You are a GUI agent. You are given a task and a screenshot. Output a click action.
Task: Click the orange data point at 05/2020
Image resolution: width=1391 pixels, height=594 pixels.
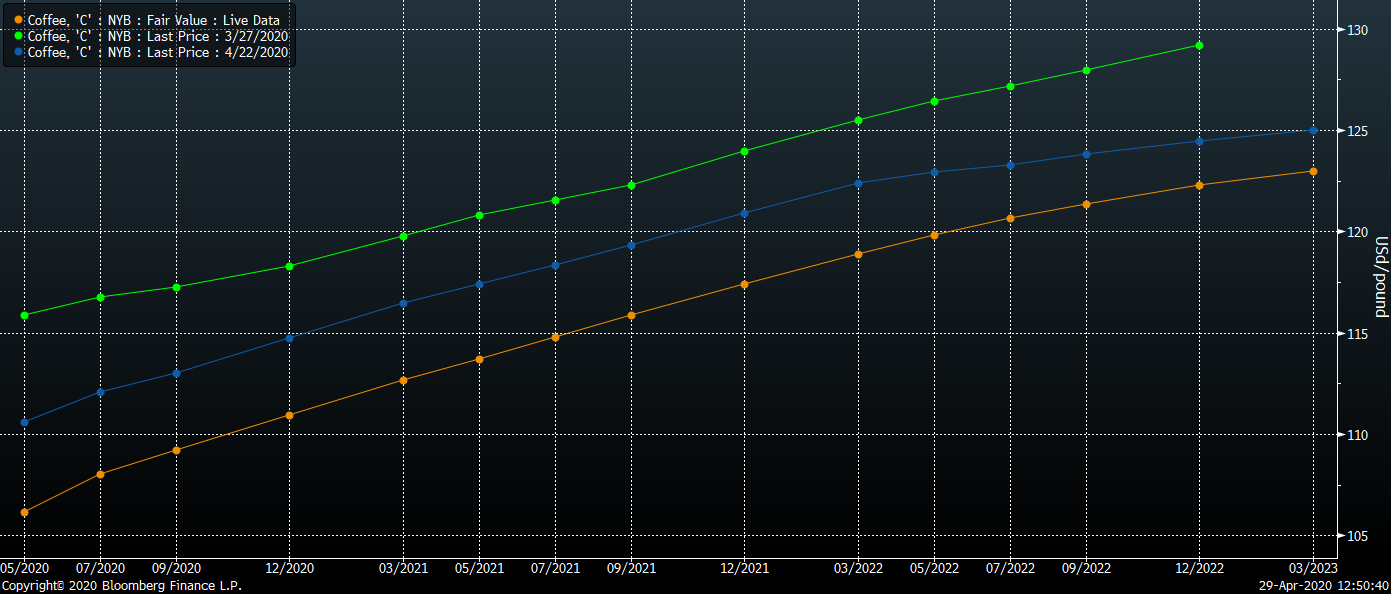pos(25,512)
